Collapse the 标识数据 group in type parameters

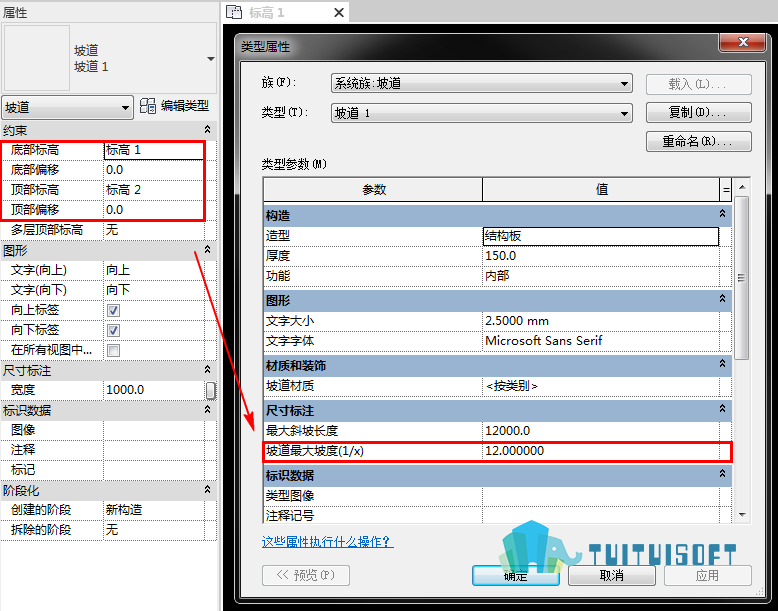coord(722,474)
